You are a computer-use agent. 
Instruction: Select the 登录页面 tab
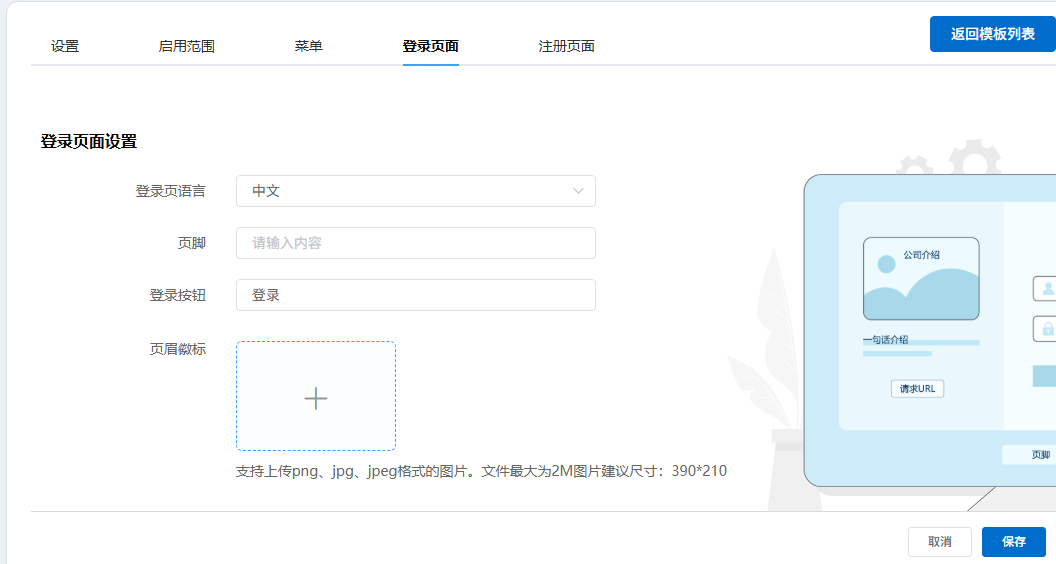pos(430,46)
